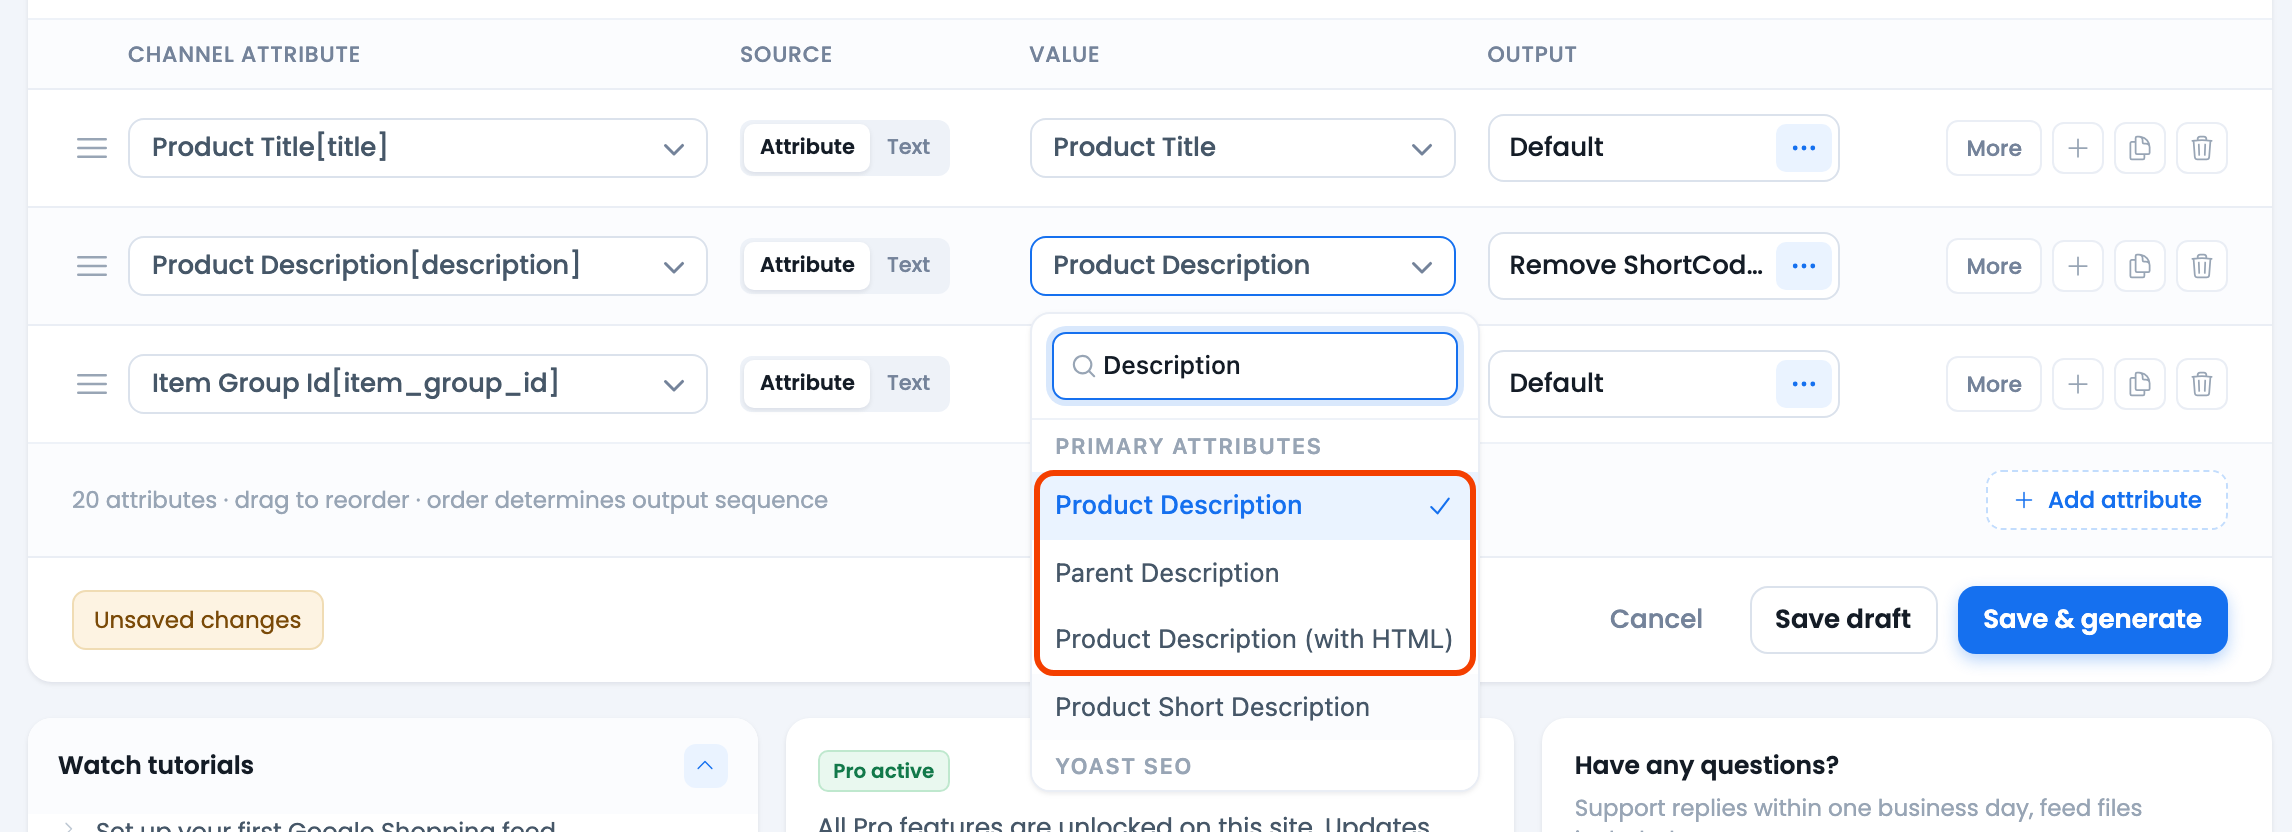Duplicate the Item Group Id row
2292x832 pixels.
2140,384
